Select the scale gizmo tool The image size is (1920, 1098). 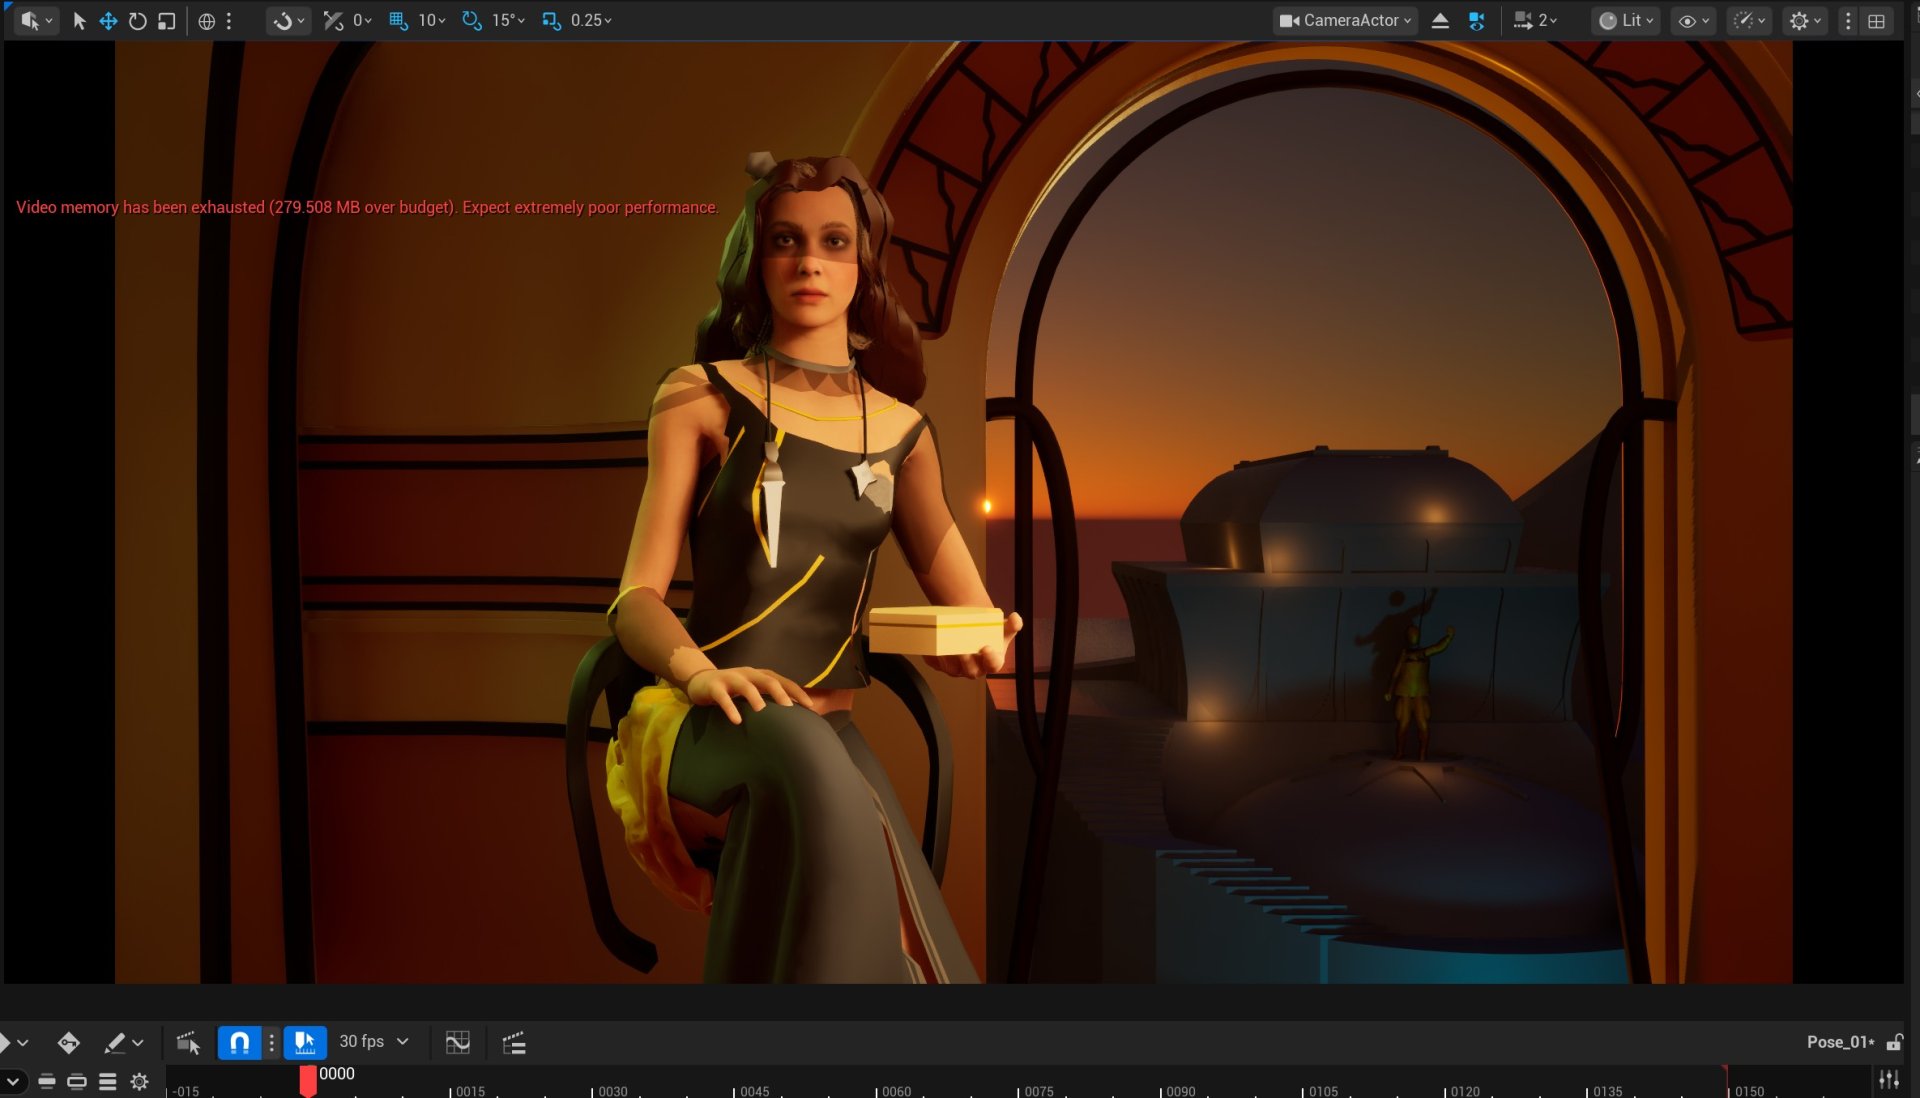[x=167, y=21]
